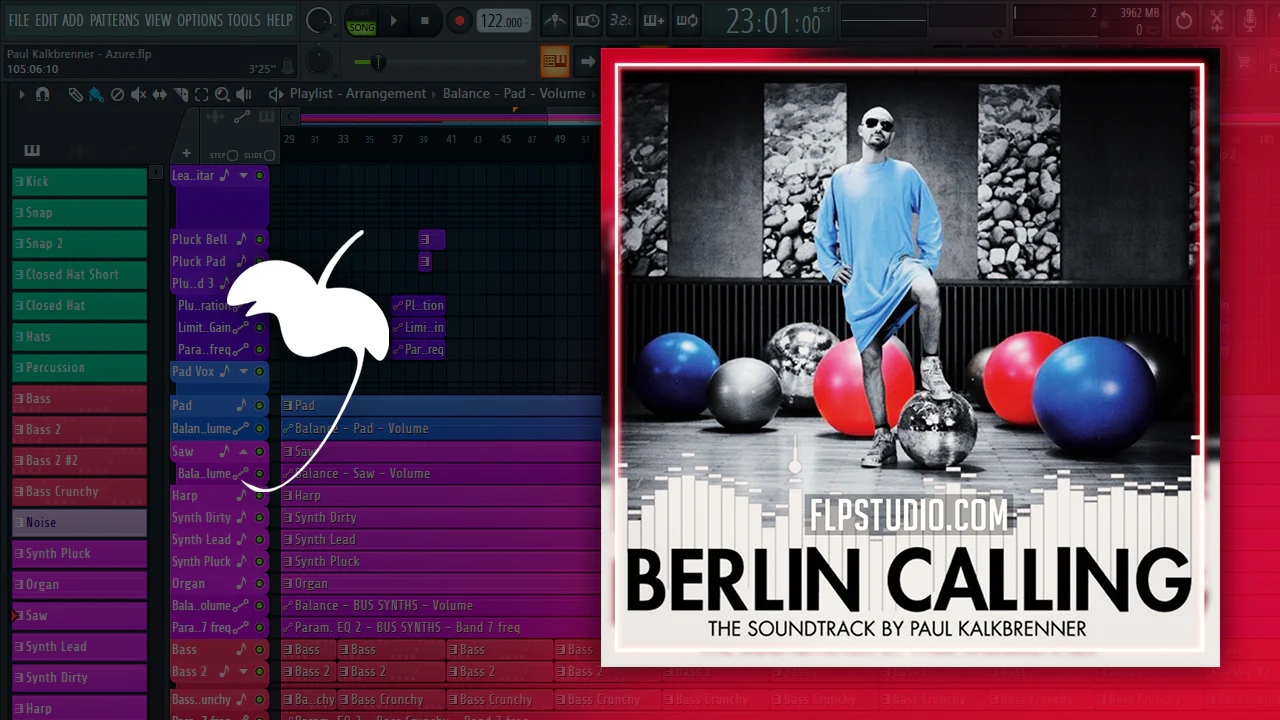
Task: Open the FILE menu
Action: (19, 20)
